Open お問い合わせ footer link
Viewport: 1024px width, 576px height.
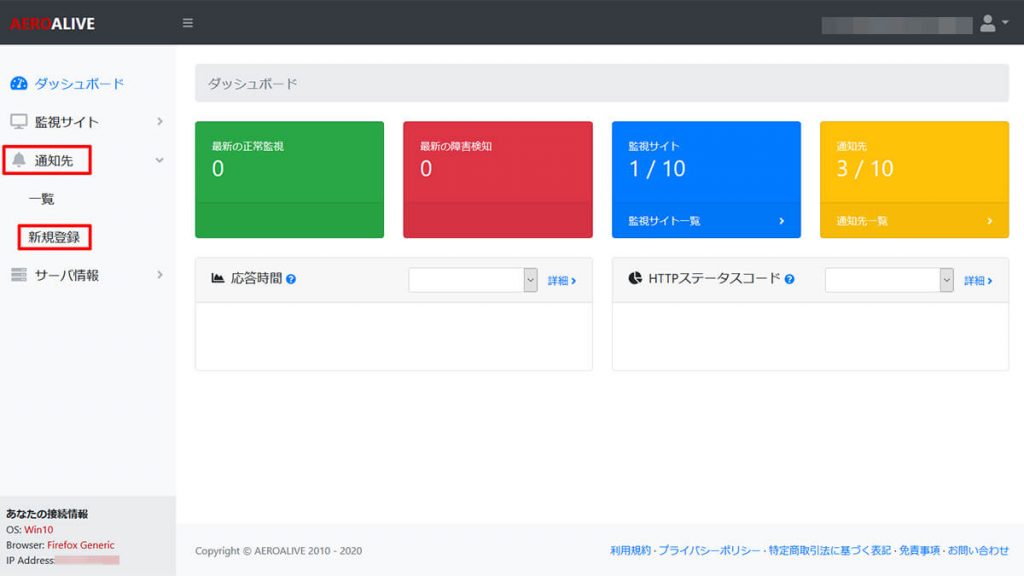click(978, 551)
